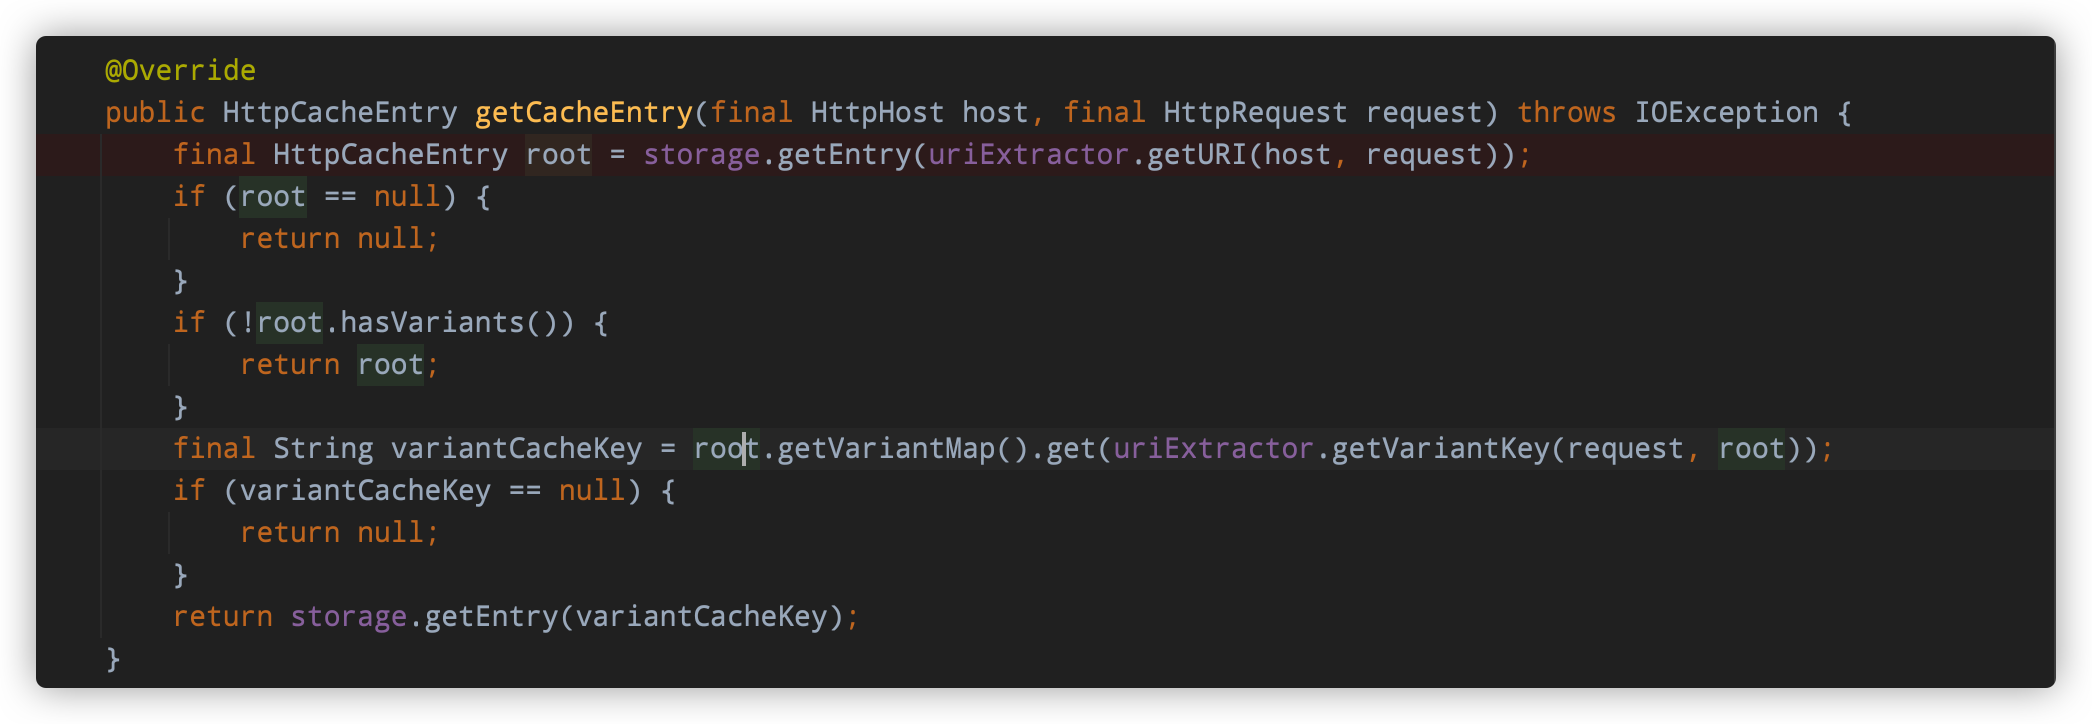Click the HttpHost parameter type

[x=877, y=112]
